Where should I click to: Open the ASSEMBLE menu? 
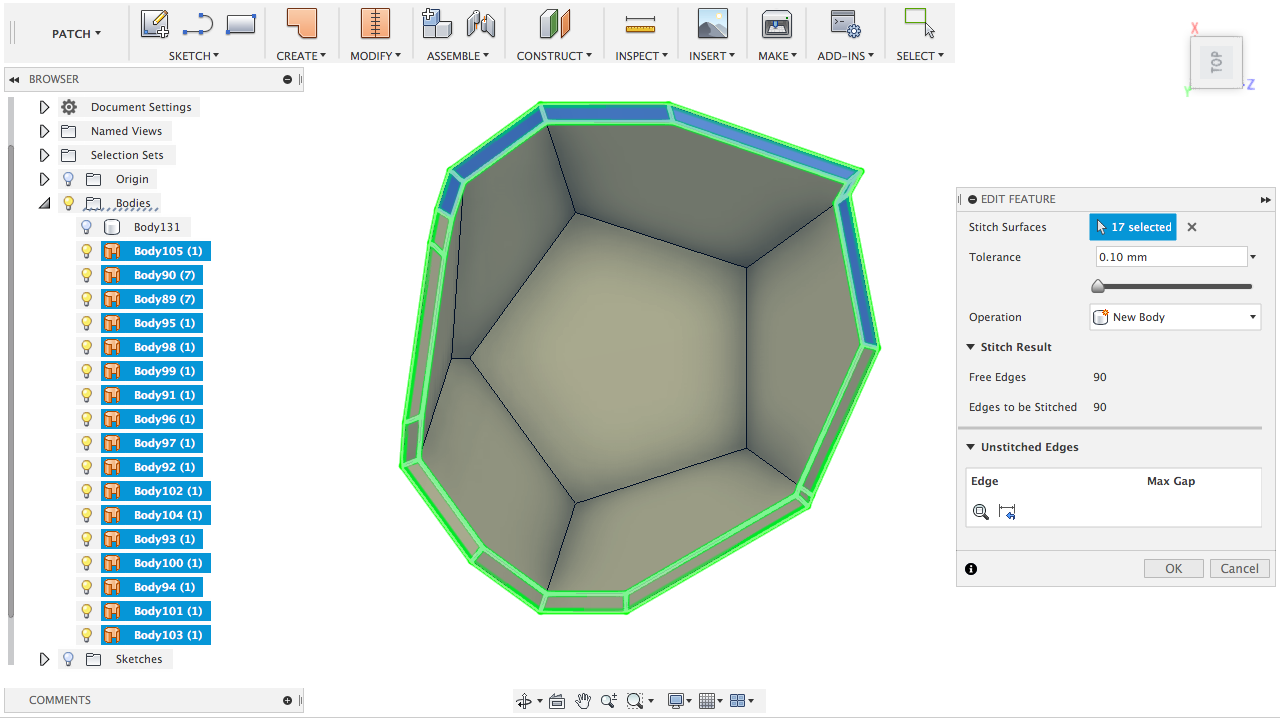[458, 56]
